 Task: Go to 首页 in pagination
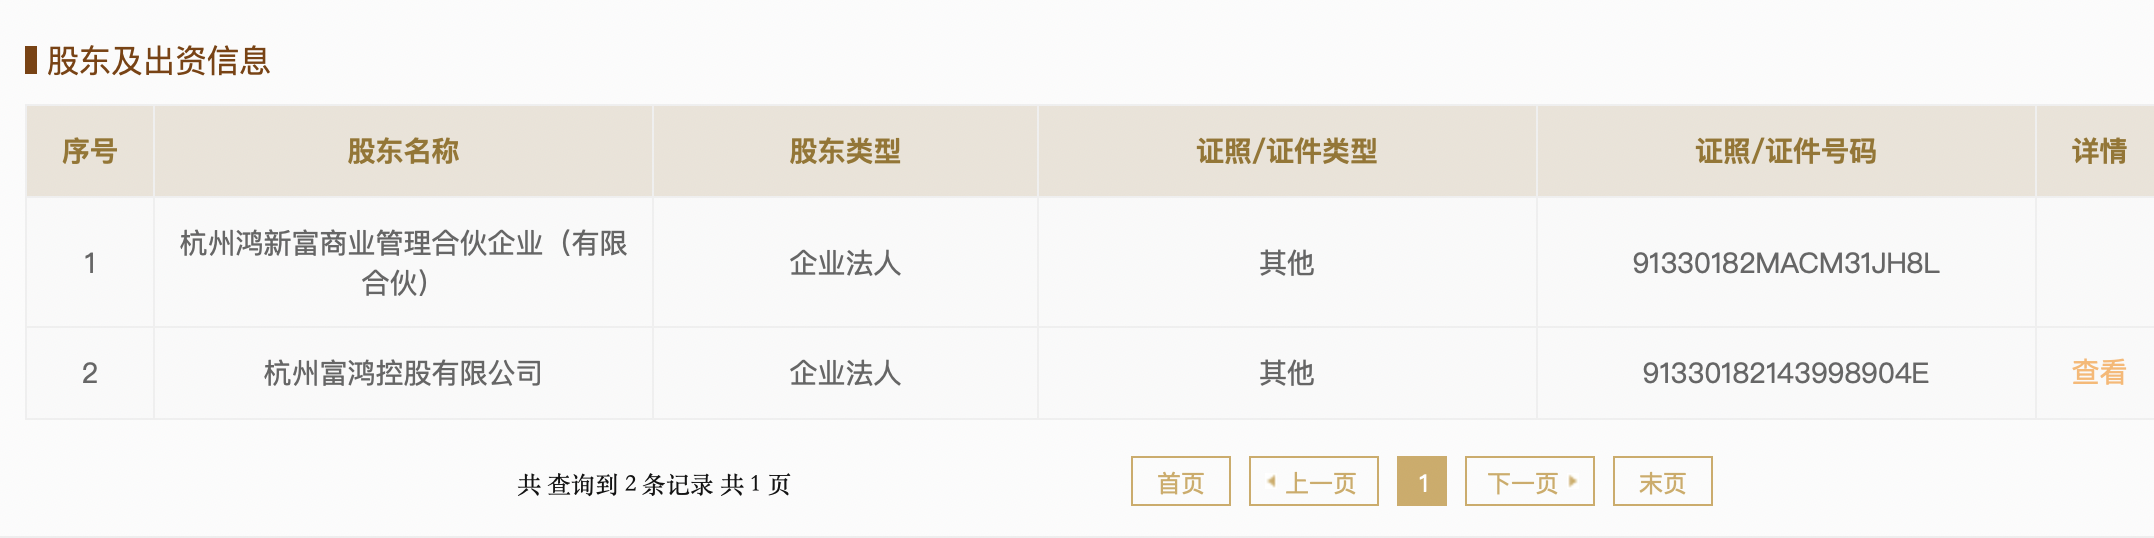[1180, 482]
